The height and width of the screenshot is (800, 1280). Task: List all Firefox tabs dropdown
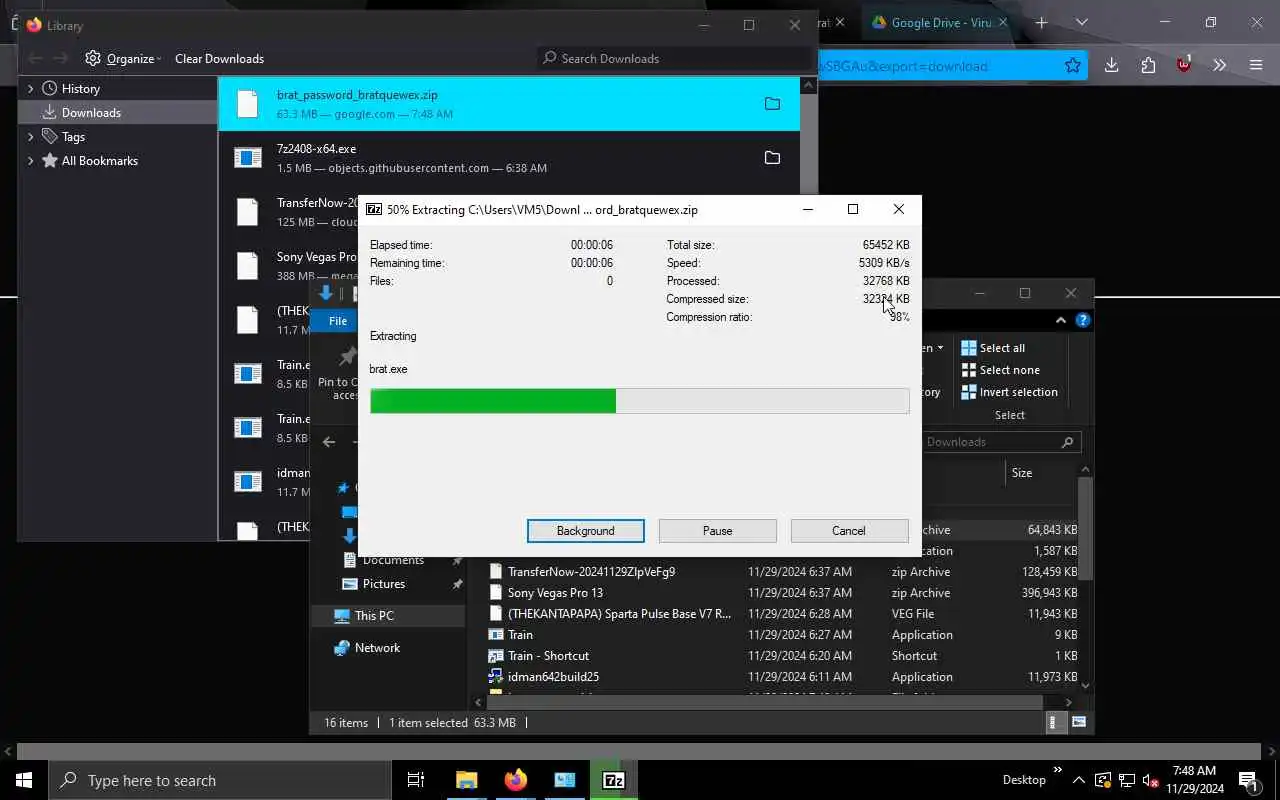click(1081, 22)
